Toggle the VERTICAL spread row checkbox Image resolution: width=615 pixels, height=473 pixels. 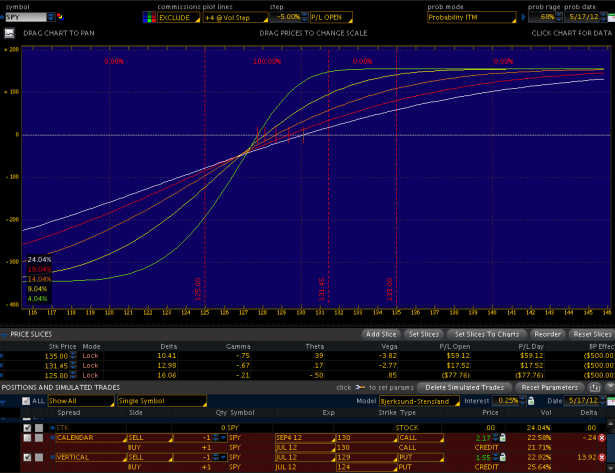(27, 456)
